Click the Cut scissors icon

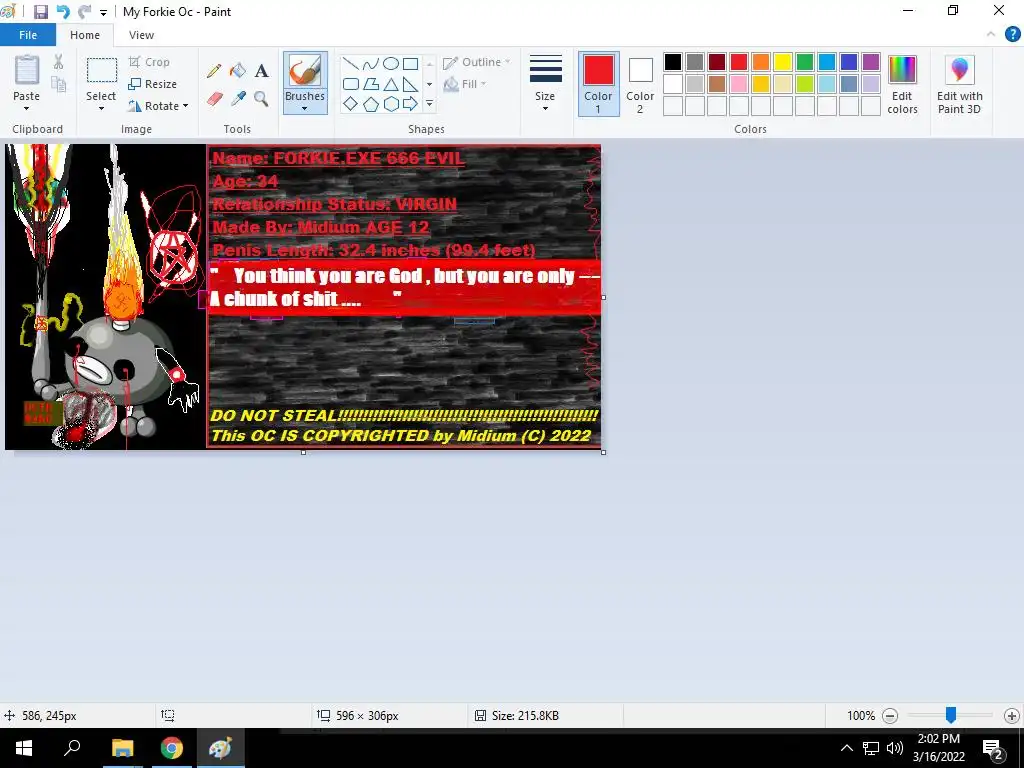click(x=58, y=62)
